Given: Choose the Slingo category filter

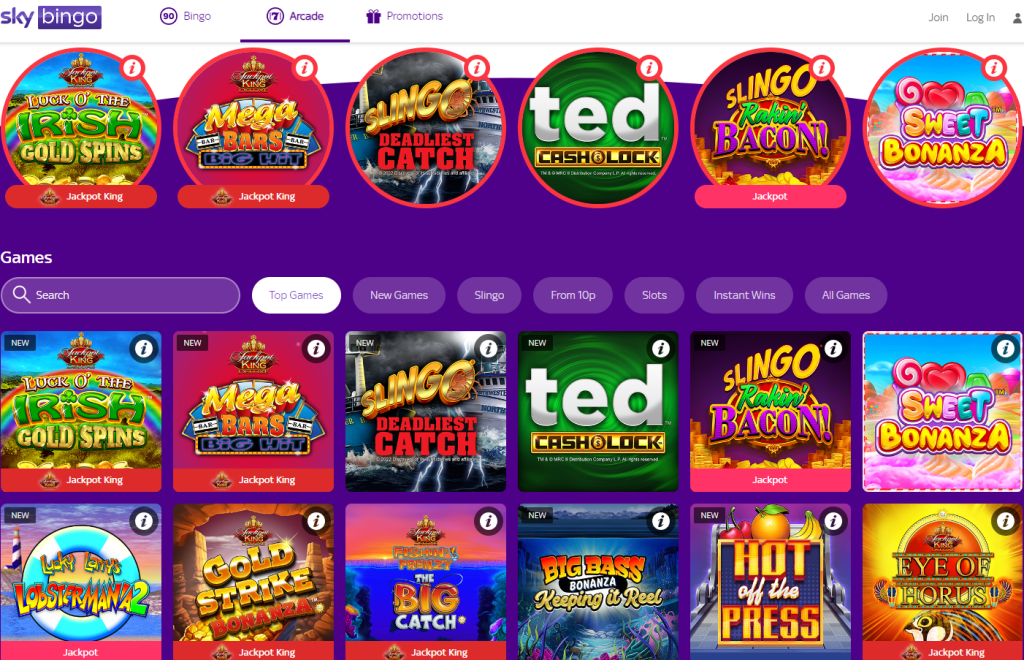Looking at the screenshot, I should 489,295.
